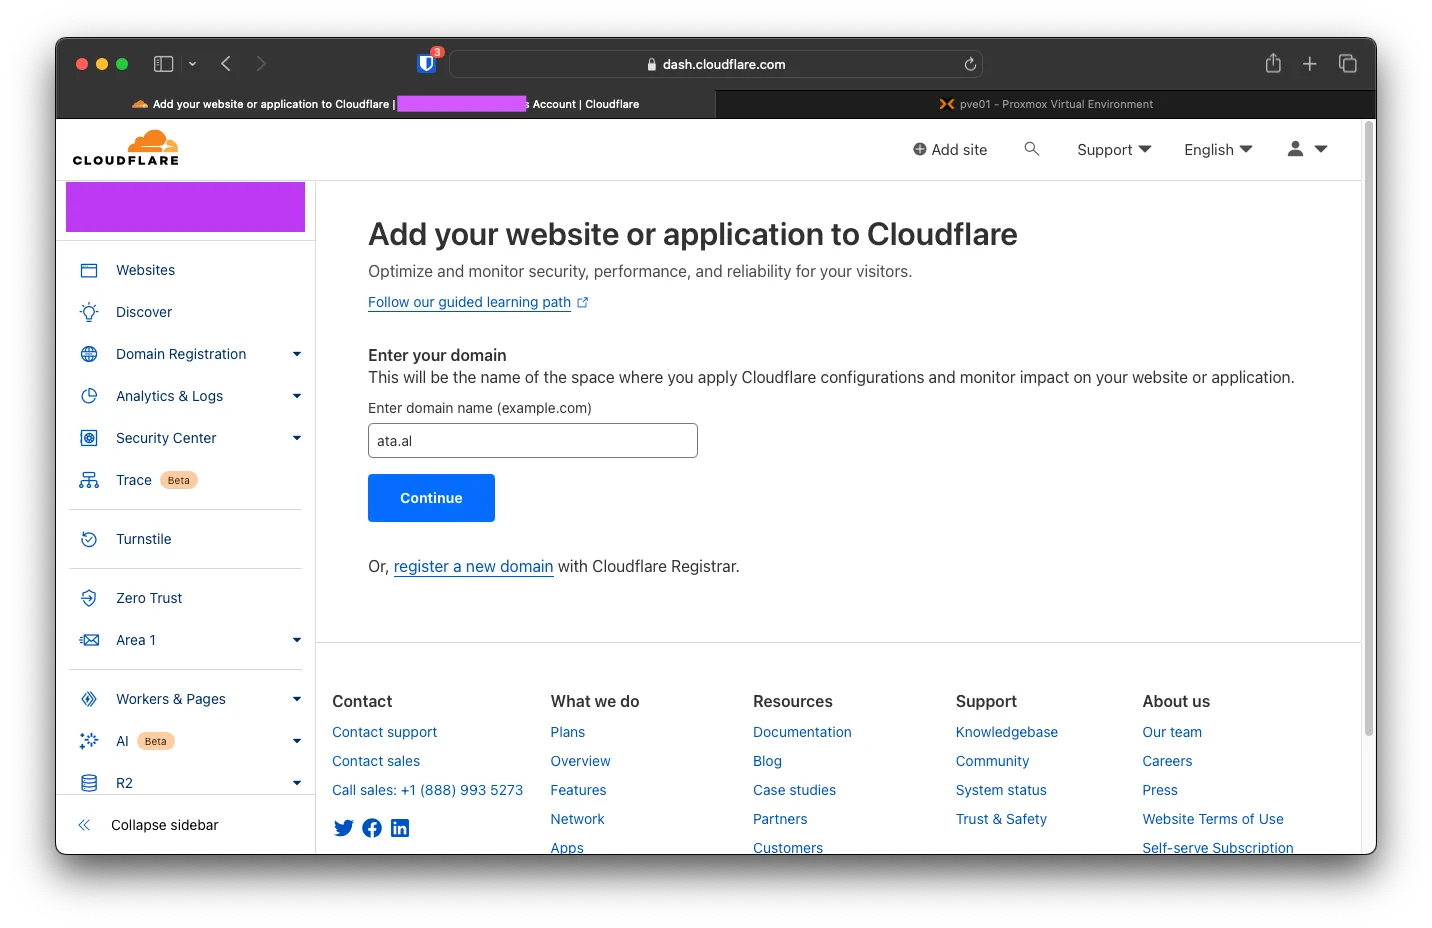Select the Cloudflare Add your website tab
Viewport: 1432px width, 928px height.
[386, 104]
